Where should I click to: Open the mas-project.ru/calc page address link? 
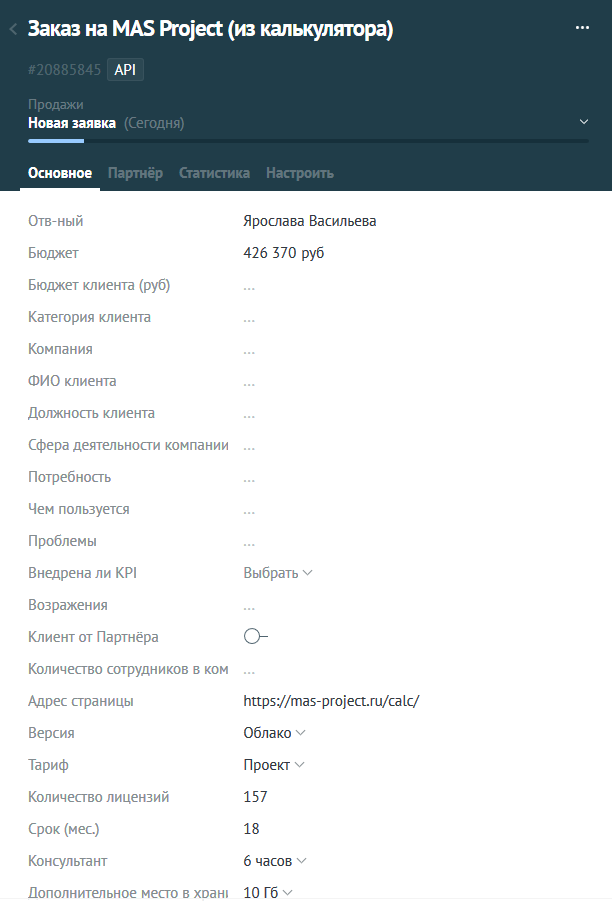331,701
